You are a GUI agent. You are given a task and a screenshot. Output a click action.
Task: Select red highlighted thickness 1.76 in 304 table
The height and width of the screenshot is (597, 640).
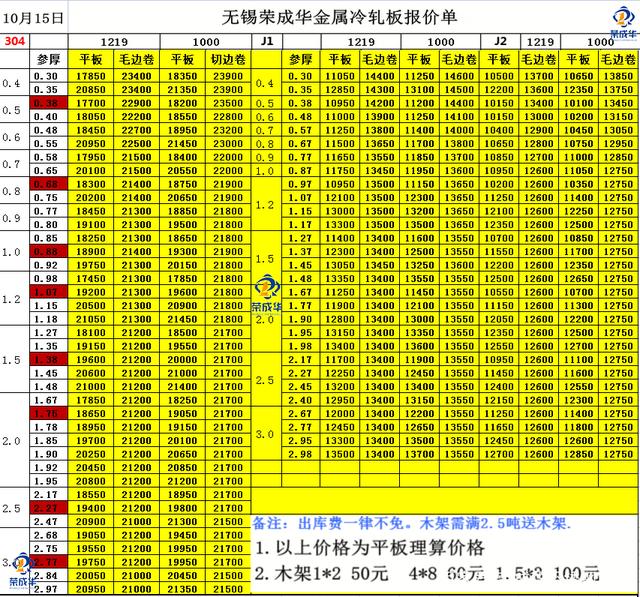pos(49,413)
